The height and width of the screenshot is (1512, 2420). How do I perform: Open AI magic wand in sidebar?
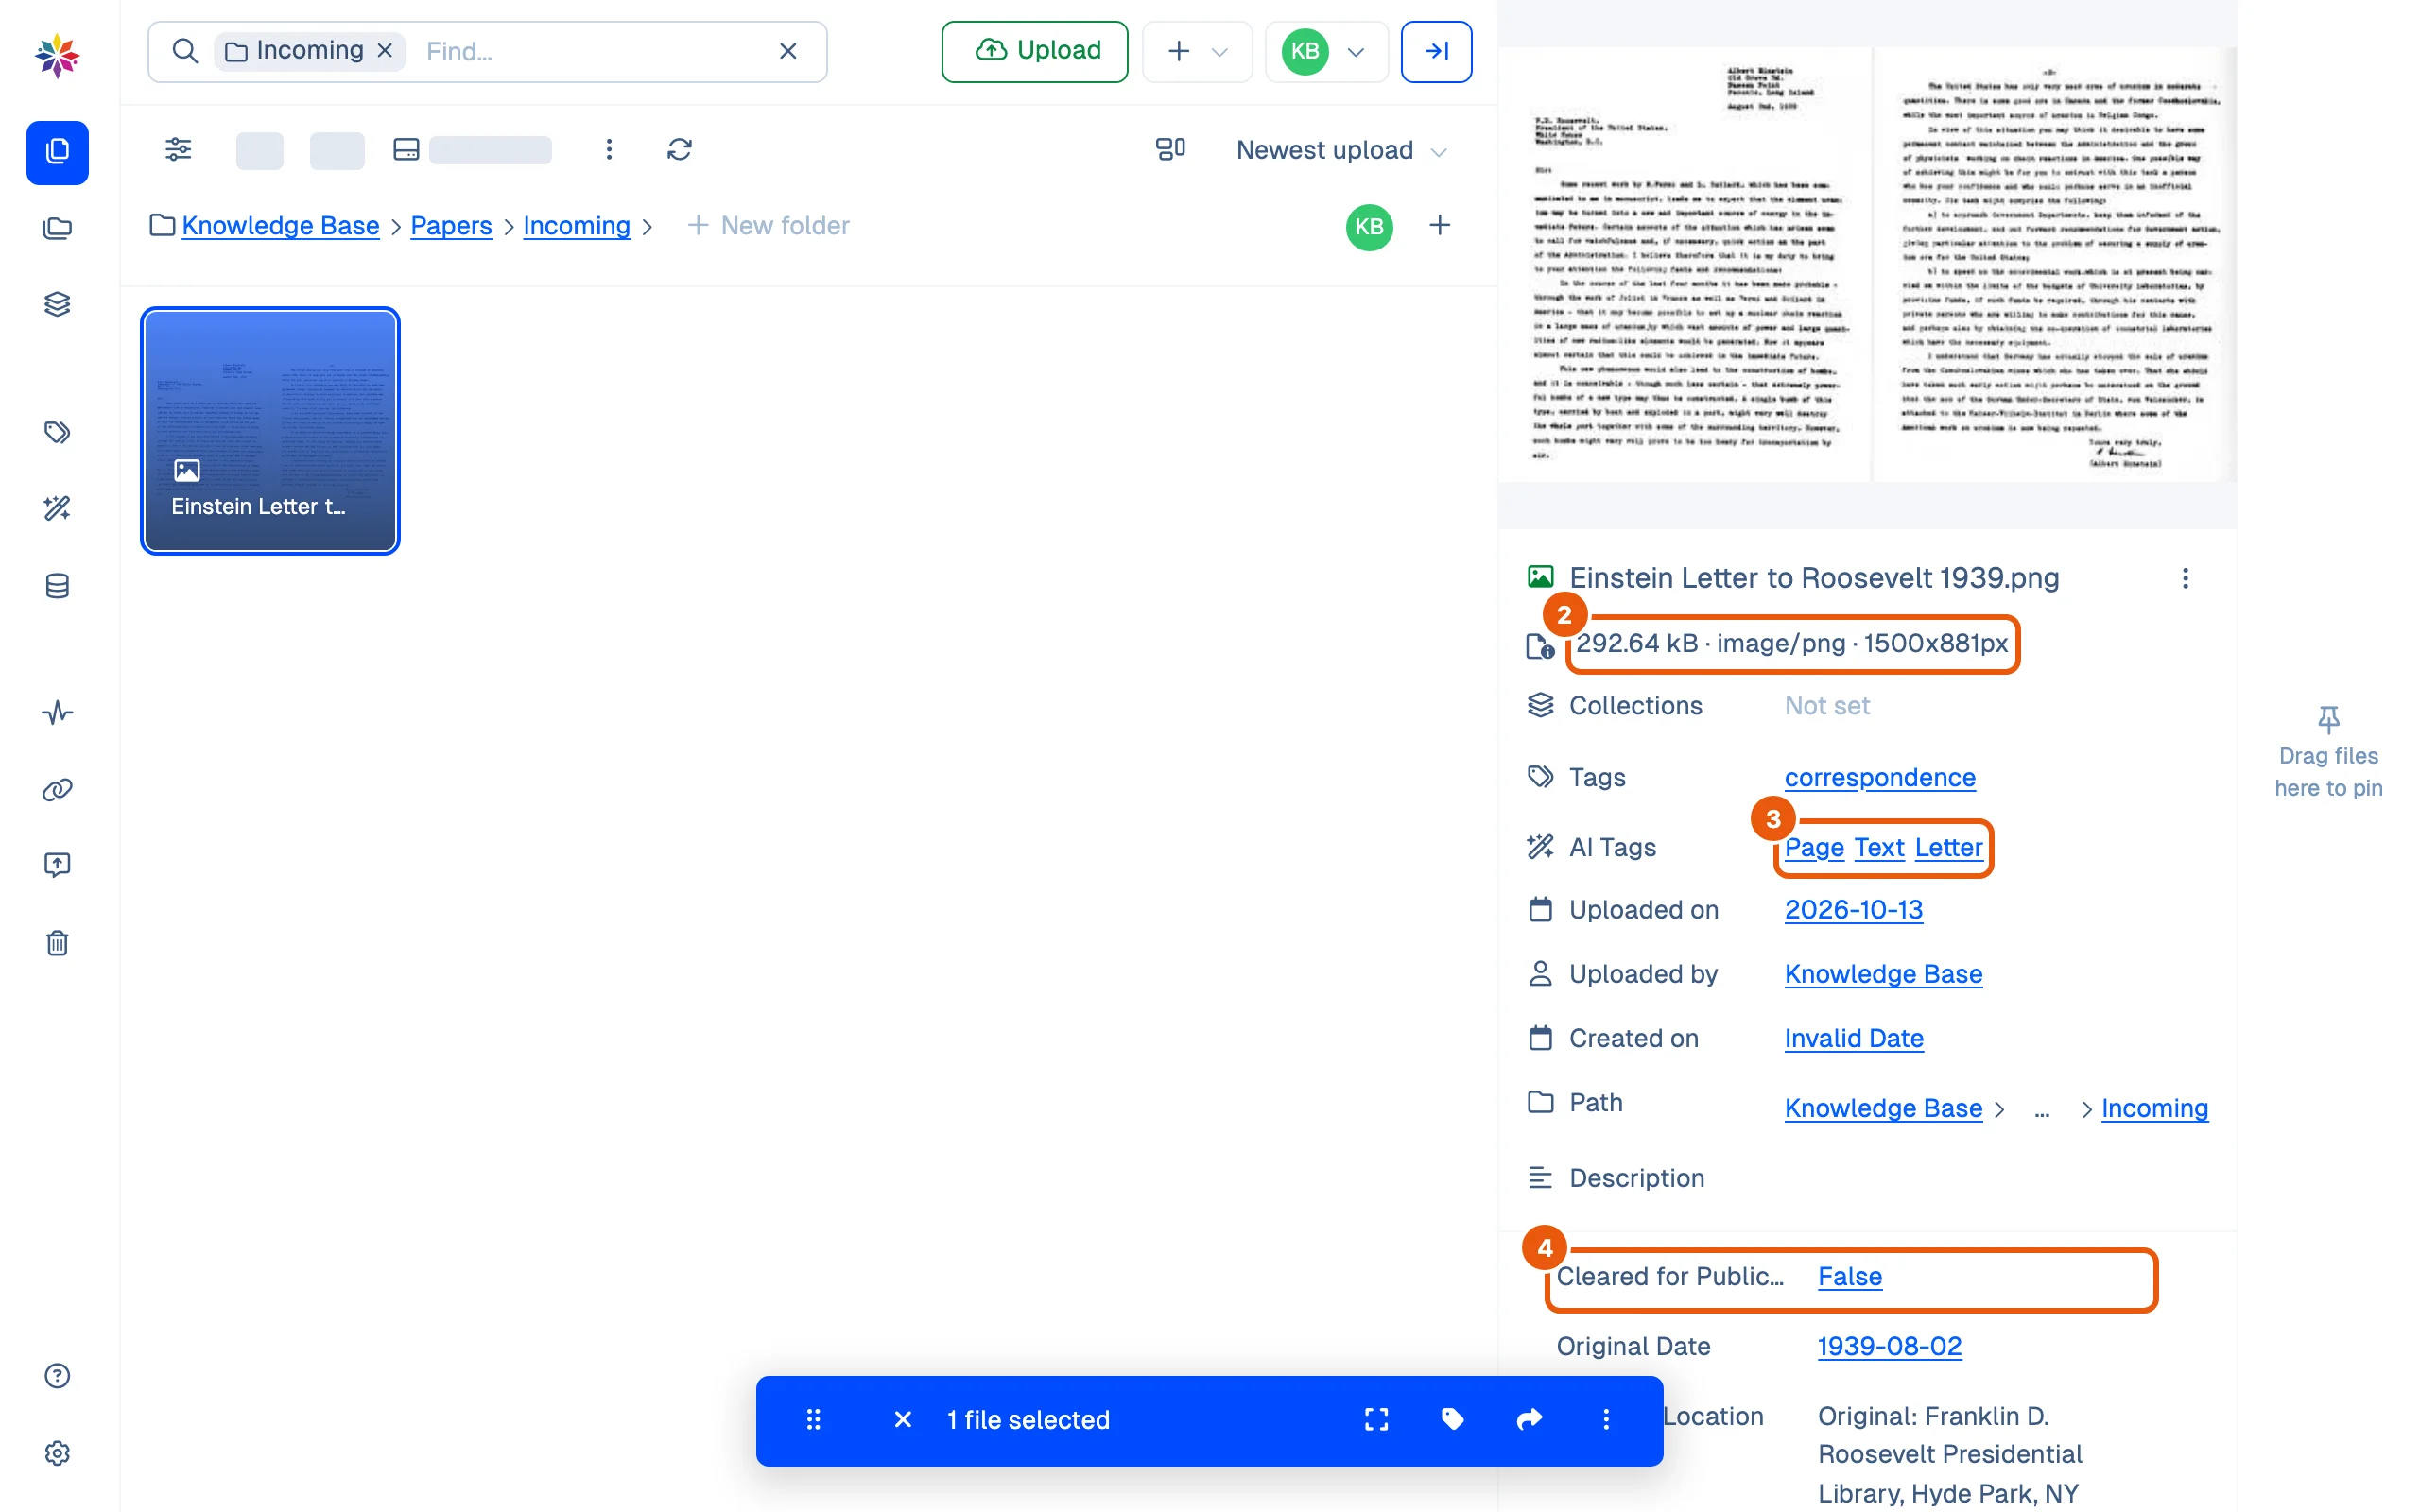pyautogui.click(x=57, y=508)
